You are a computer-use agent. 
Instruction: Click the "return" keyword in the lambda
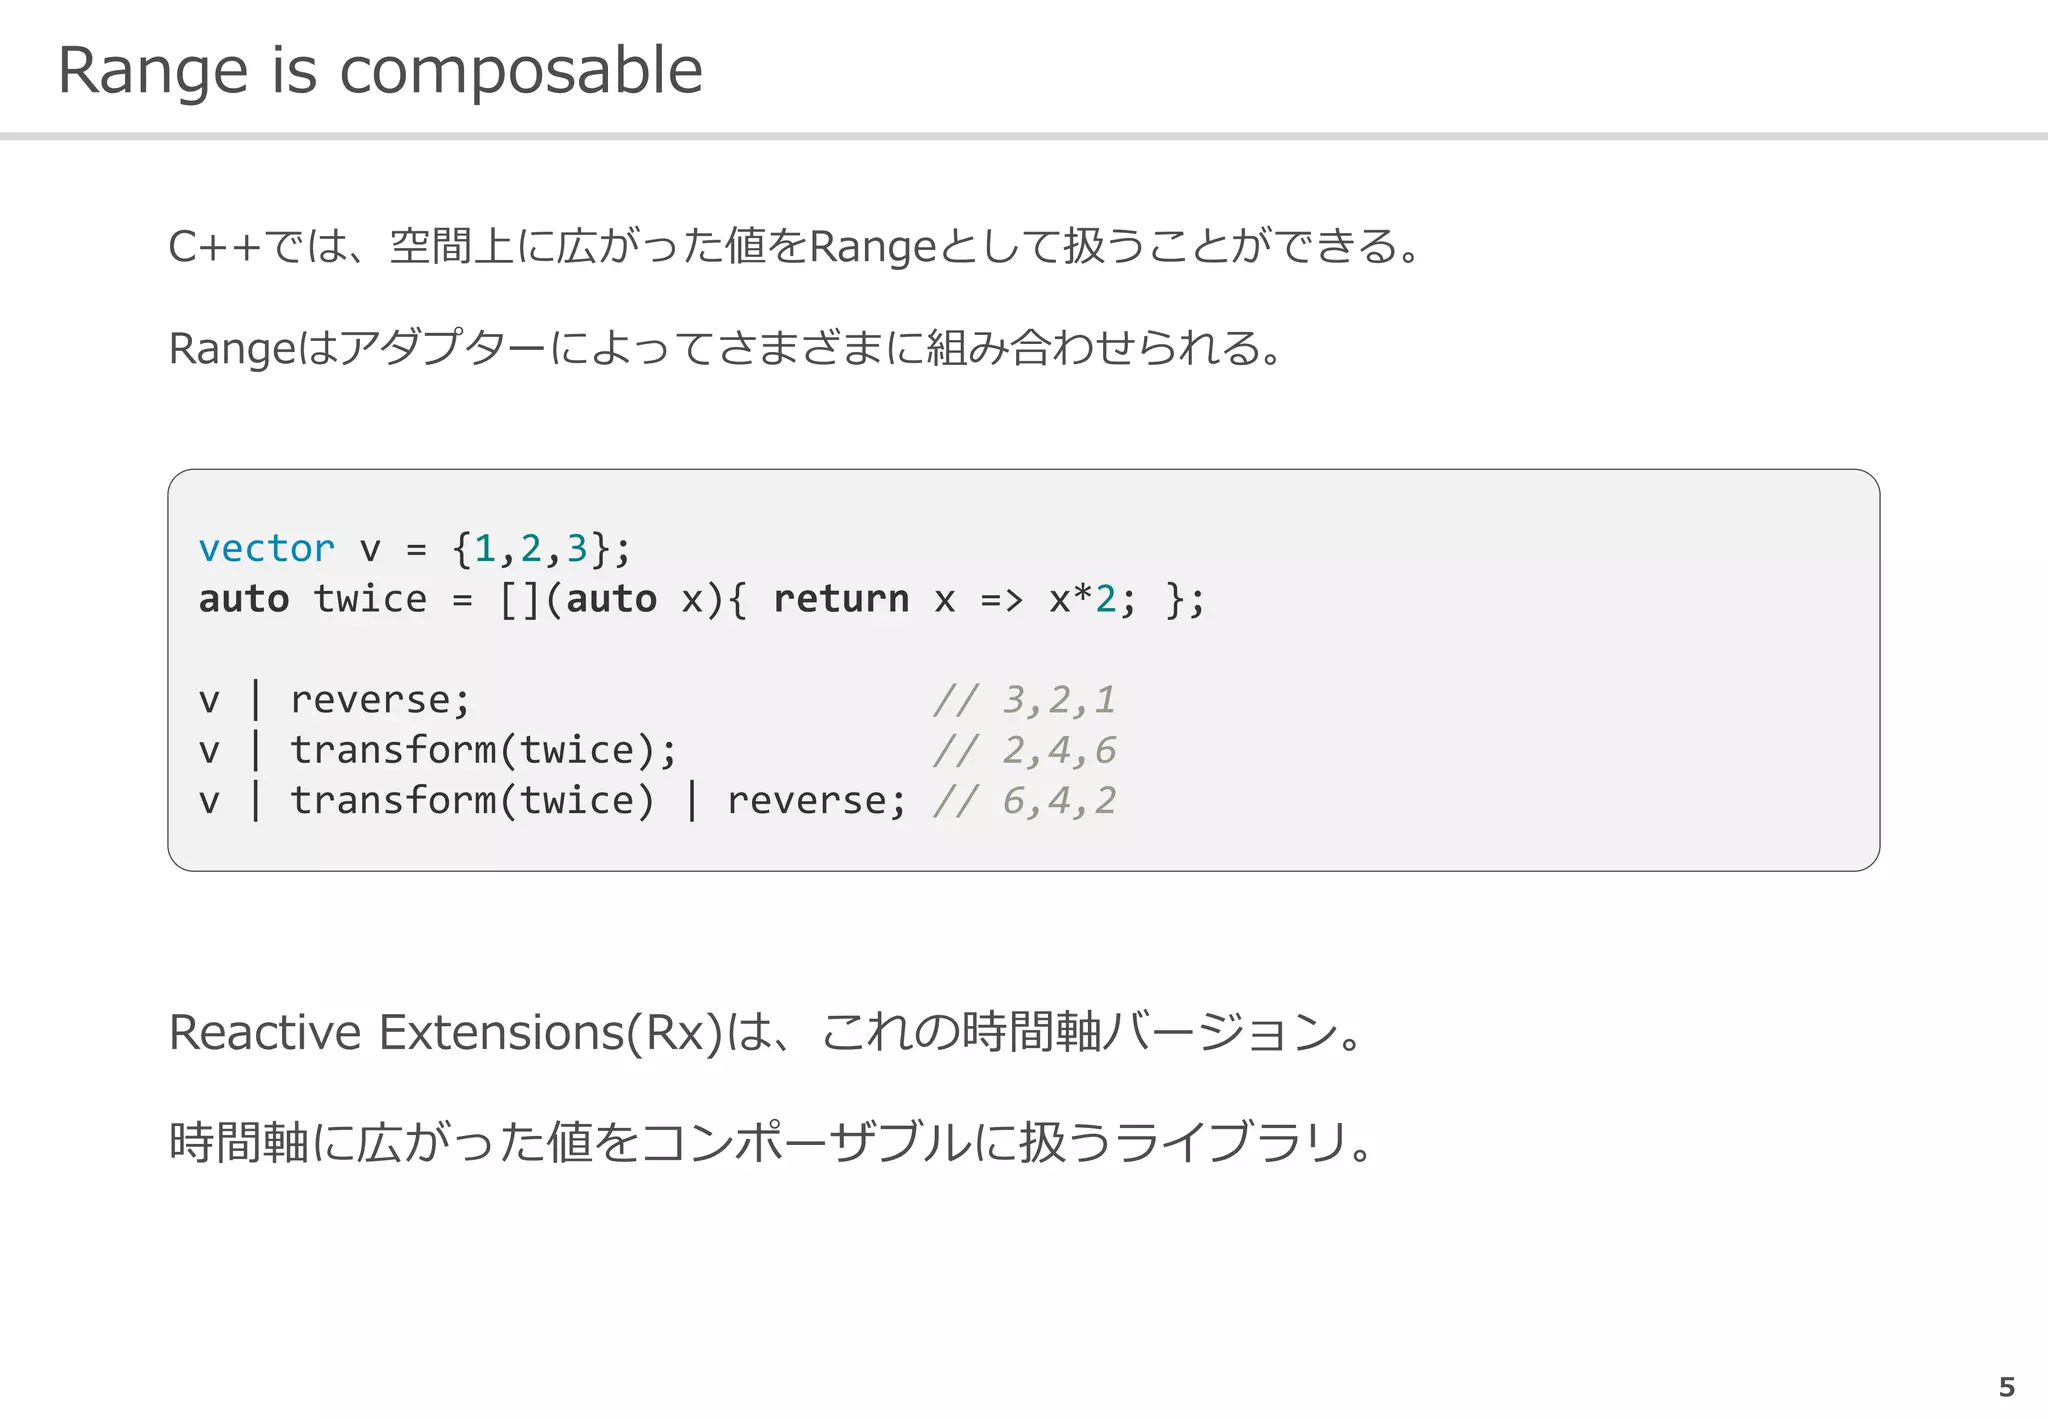click(x=841, y=599)
